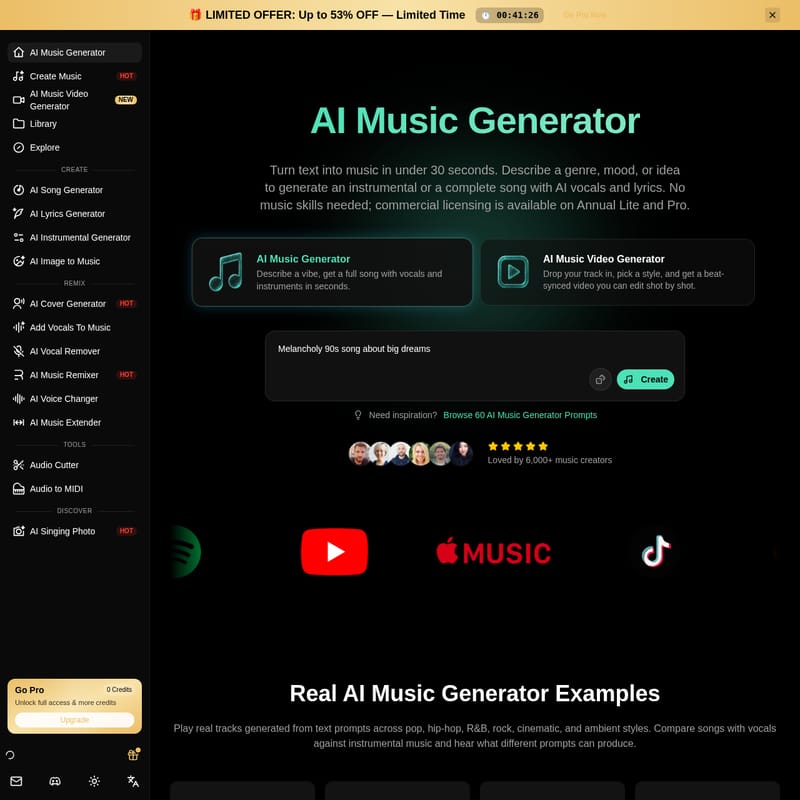Open the AI Image to Music item
Viewport: 800px width, 800px height.
pos(74,261)
